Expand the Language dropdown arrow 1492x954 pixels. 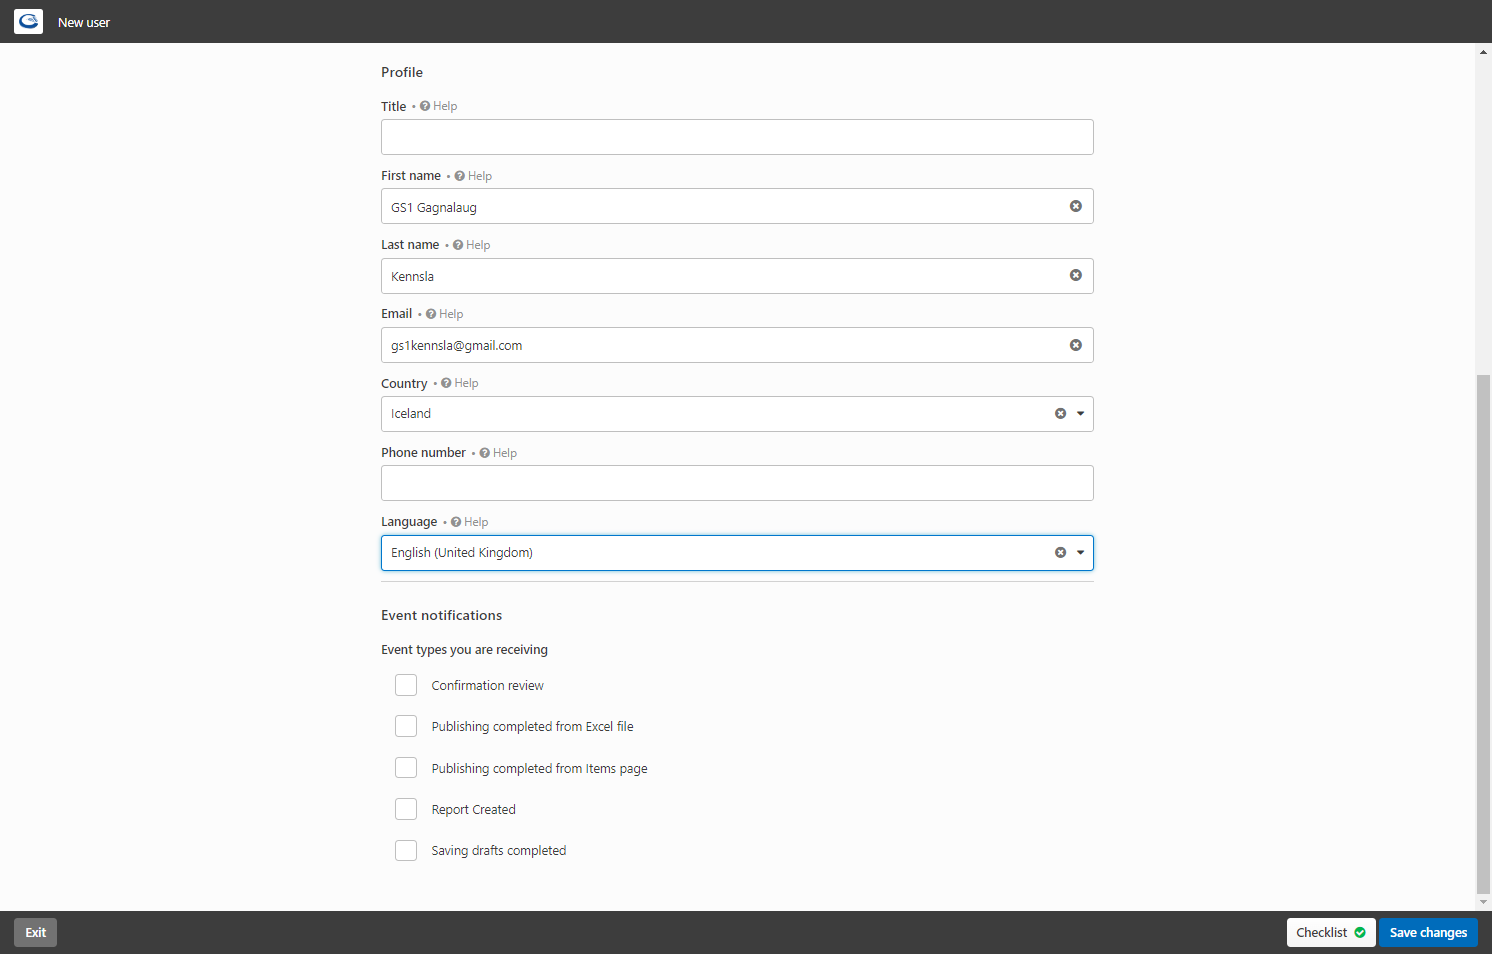coord(1080,553)
